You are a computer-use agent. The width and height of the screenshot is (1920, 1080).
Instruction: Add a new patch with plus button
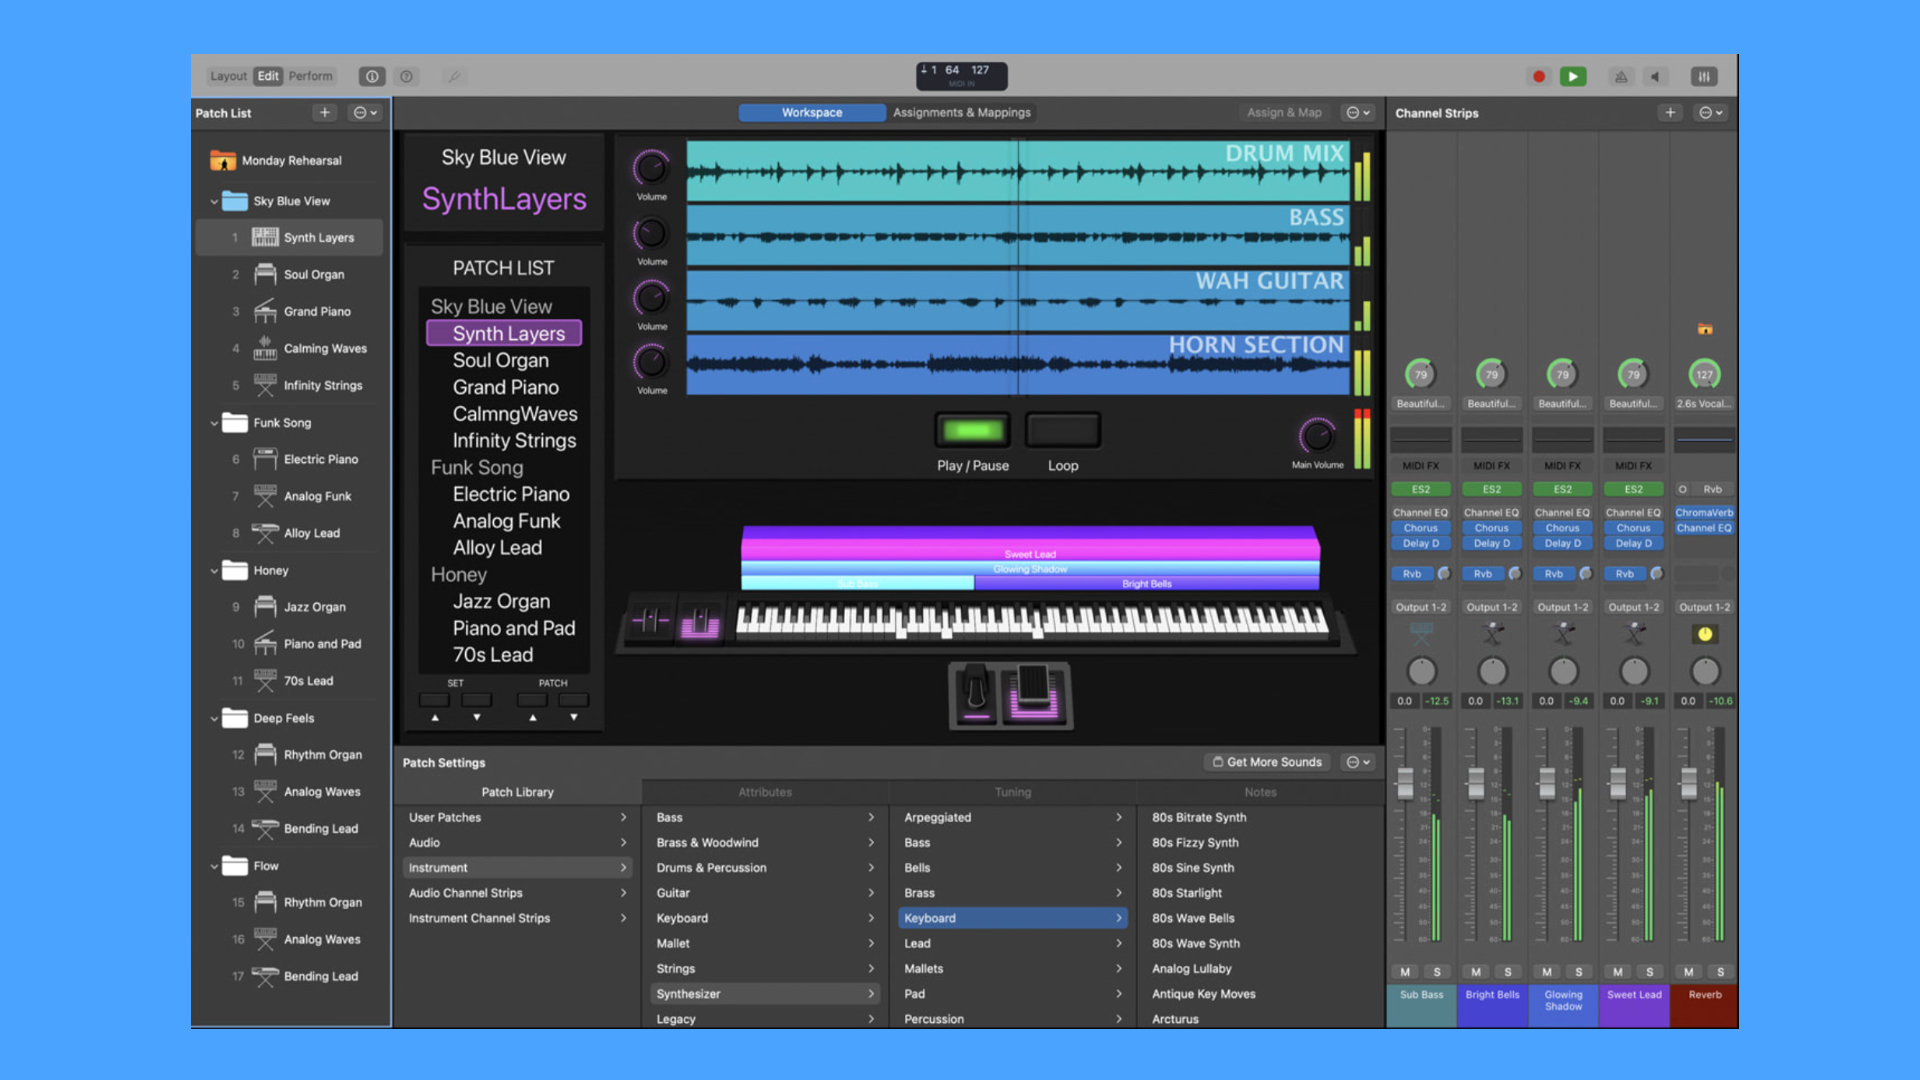click(324, 113)
